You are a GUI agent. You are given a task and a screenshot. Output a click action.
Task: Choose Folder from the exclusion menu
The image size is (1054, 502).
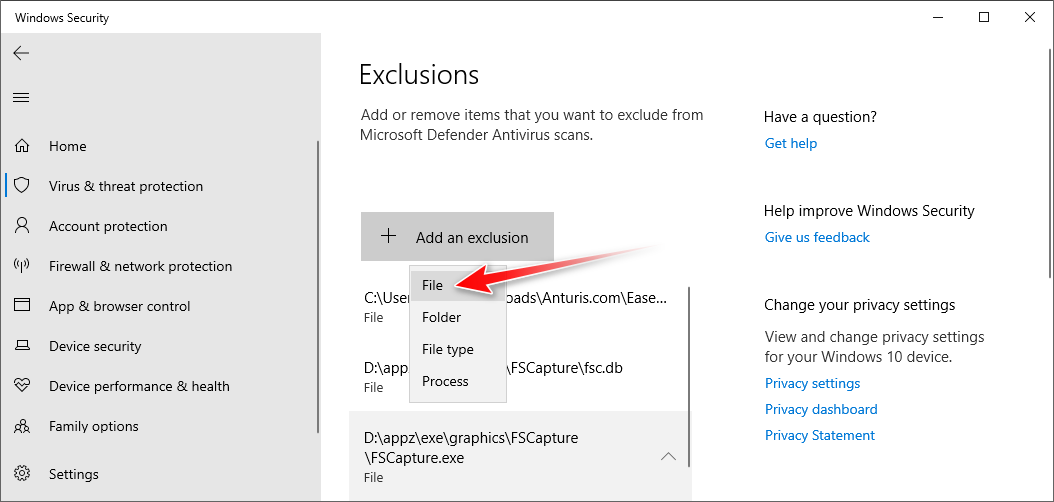coord(441,317)
